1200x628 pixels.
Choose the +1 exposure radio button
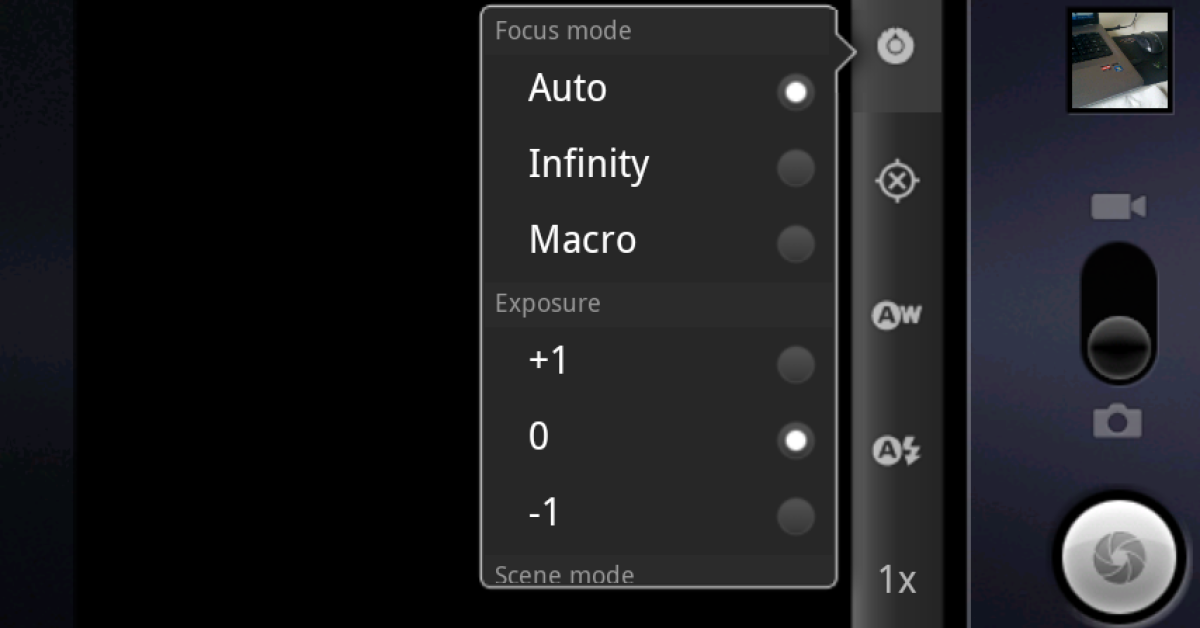pyautogui.click(x=795, y=365)
